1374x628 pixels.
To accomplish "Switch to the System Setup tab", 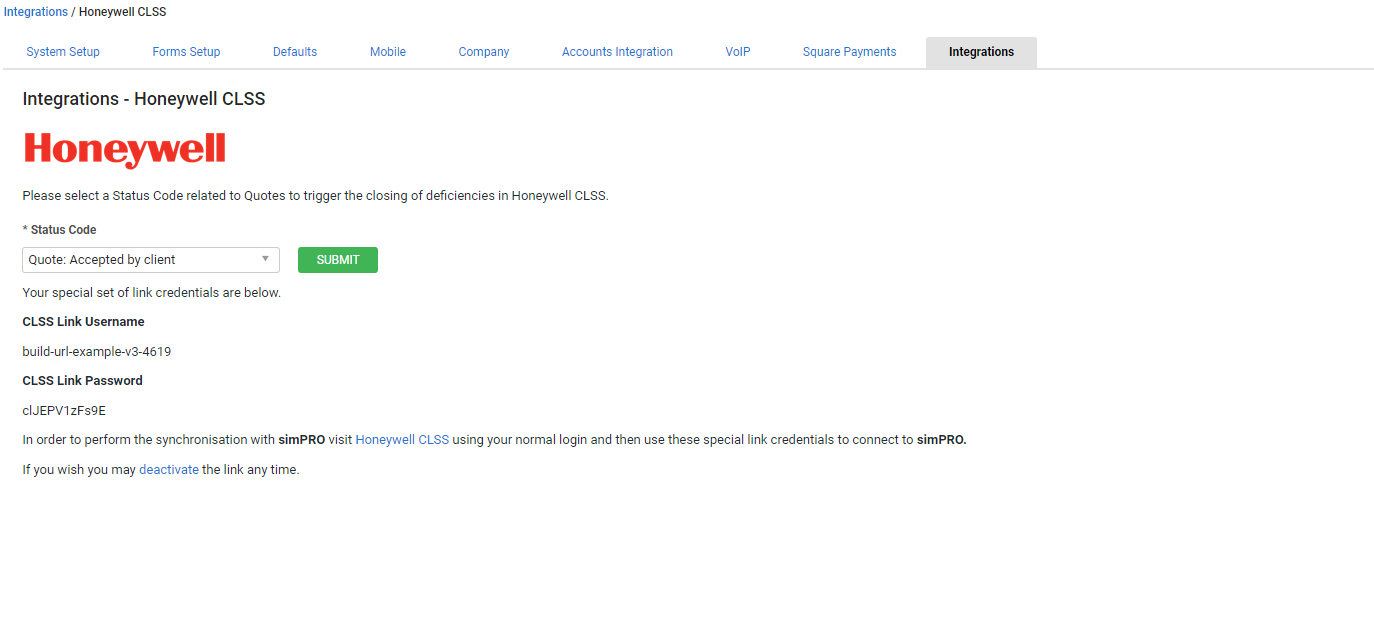I will (63, 51).
